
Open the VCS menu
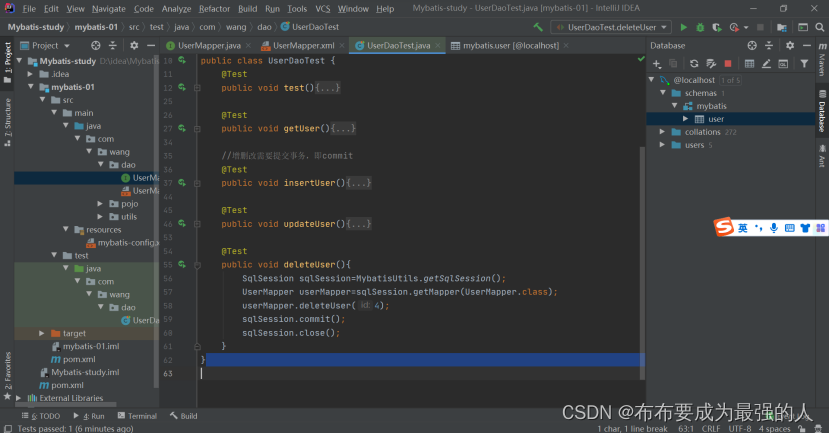coord(323,8)
